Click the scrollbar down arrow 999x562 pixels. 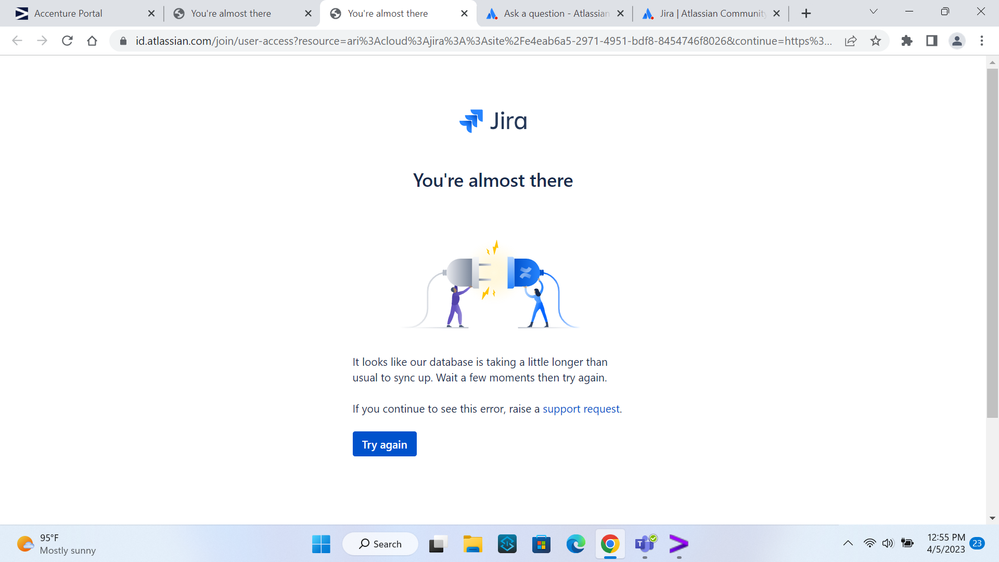[x=992, y=518]
